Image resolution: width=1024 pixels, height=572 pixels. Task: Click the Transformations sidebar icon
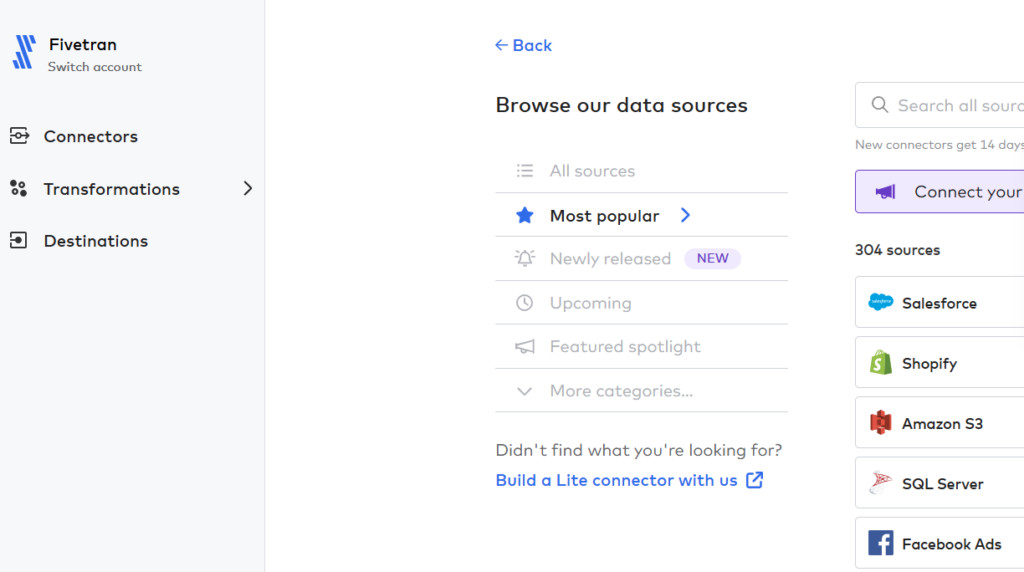pyautogui.click(x=19, y=189)
